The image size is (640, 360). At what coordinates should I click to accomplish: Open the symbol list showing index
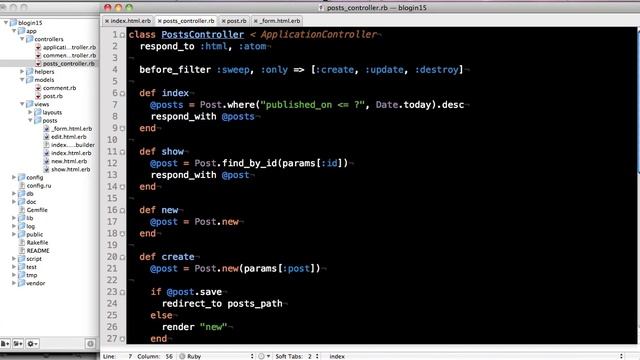click(476, 356)
